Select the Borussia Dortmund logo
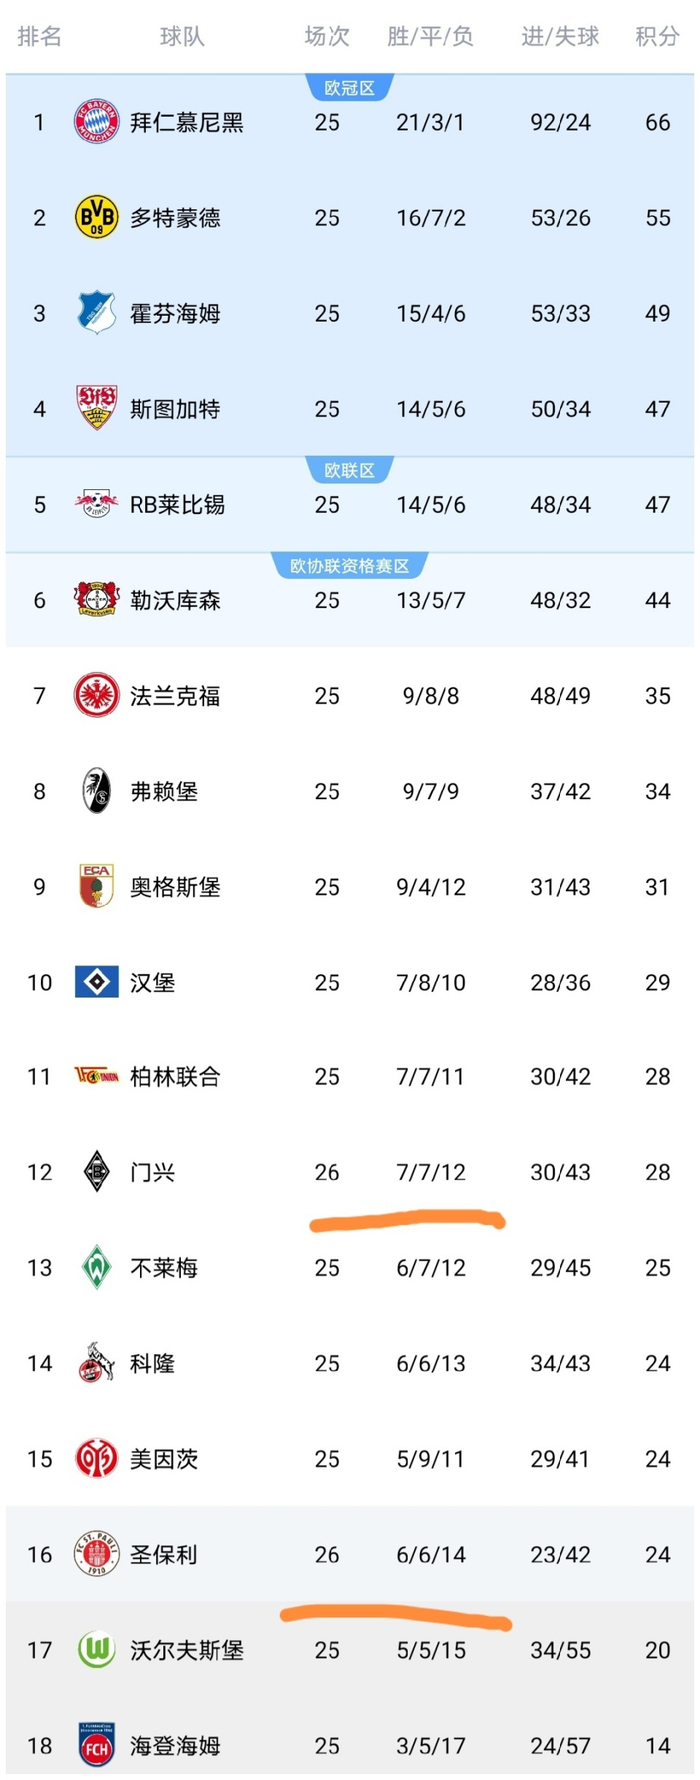This screenshot has width=700, height=1780. tap(95, 218)
